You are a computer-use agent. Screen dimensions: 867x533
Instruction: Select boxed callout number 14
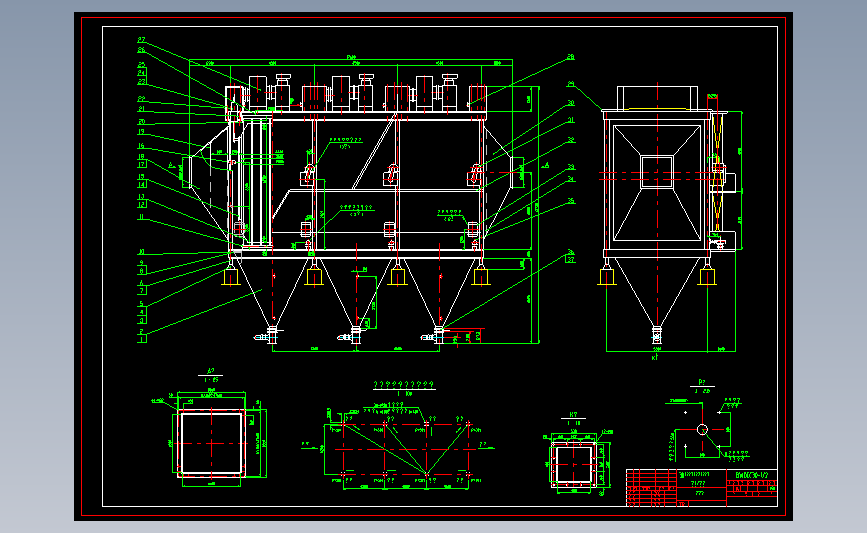click(142, 184)
